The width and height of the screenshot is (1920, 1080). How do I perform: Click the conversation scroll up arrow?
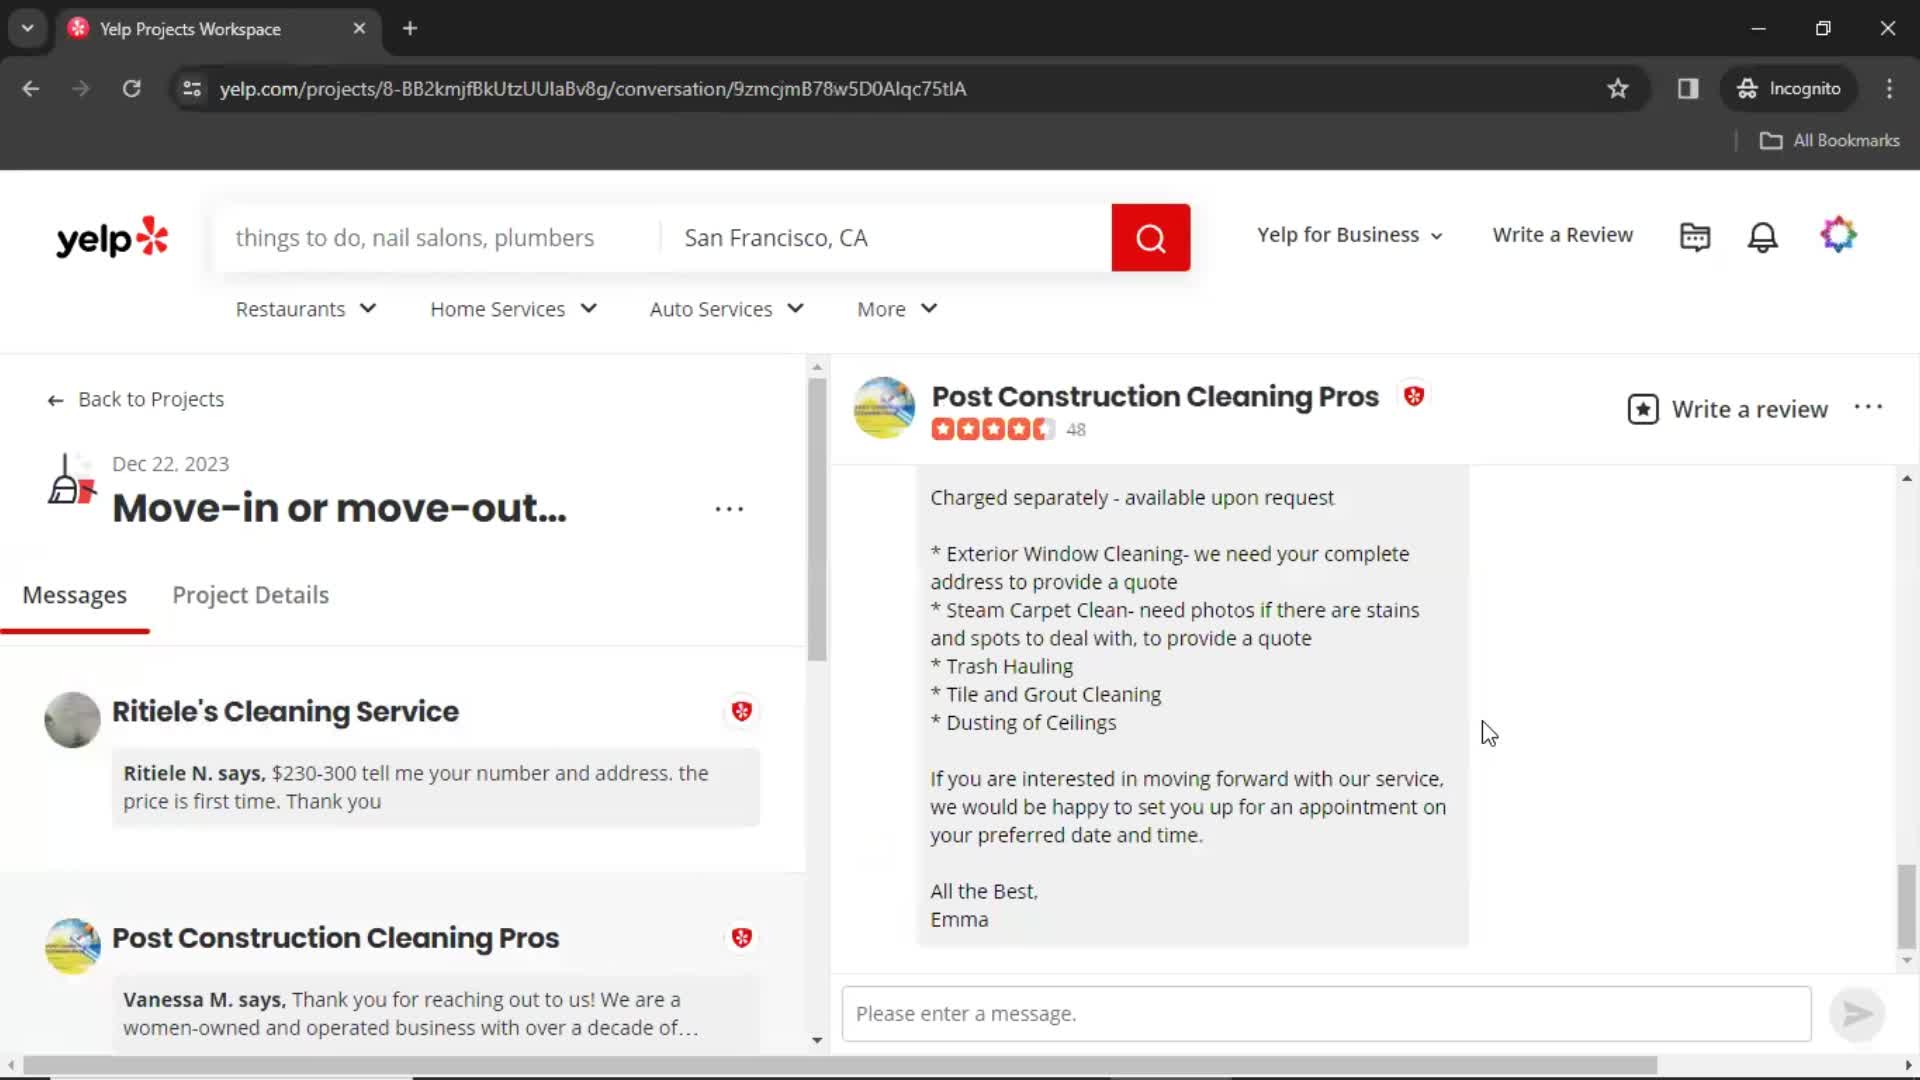click(1906, 479)
